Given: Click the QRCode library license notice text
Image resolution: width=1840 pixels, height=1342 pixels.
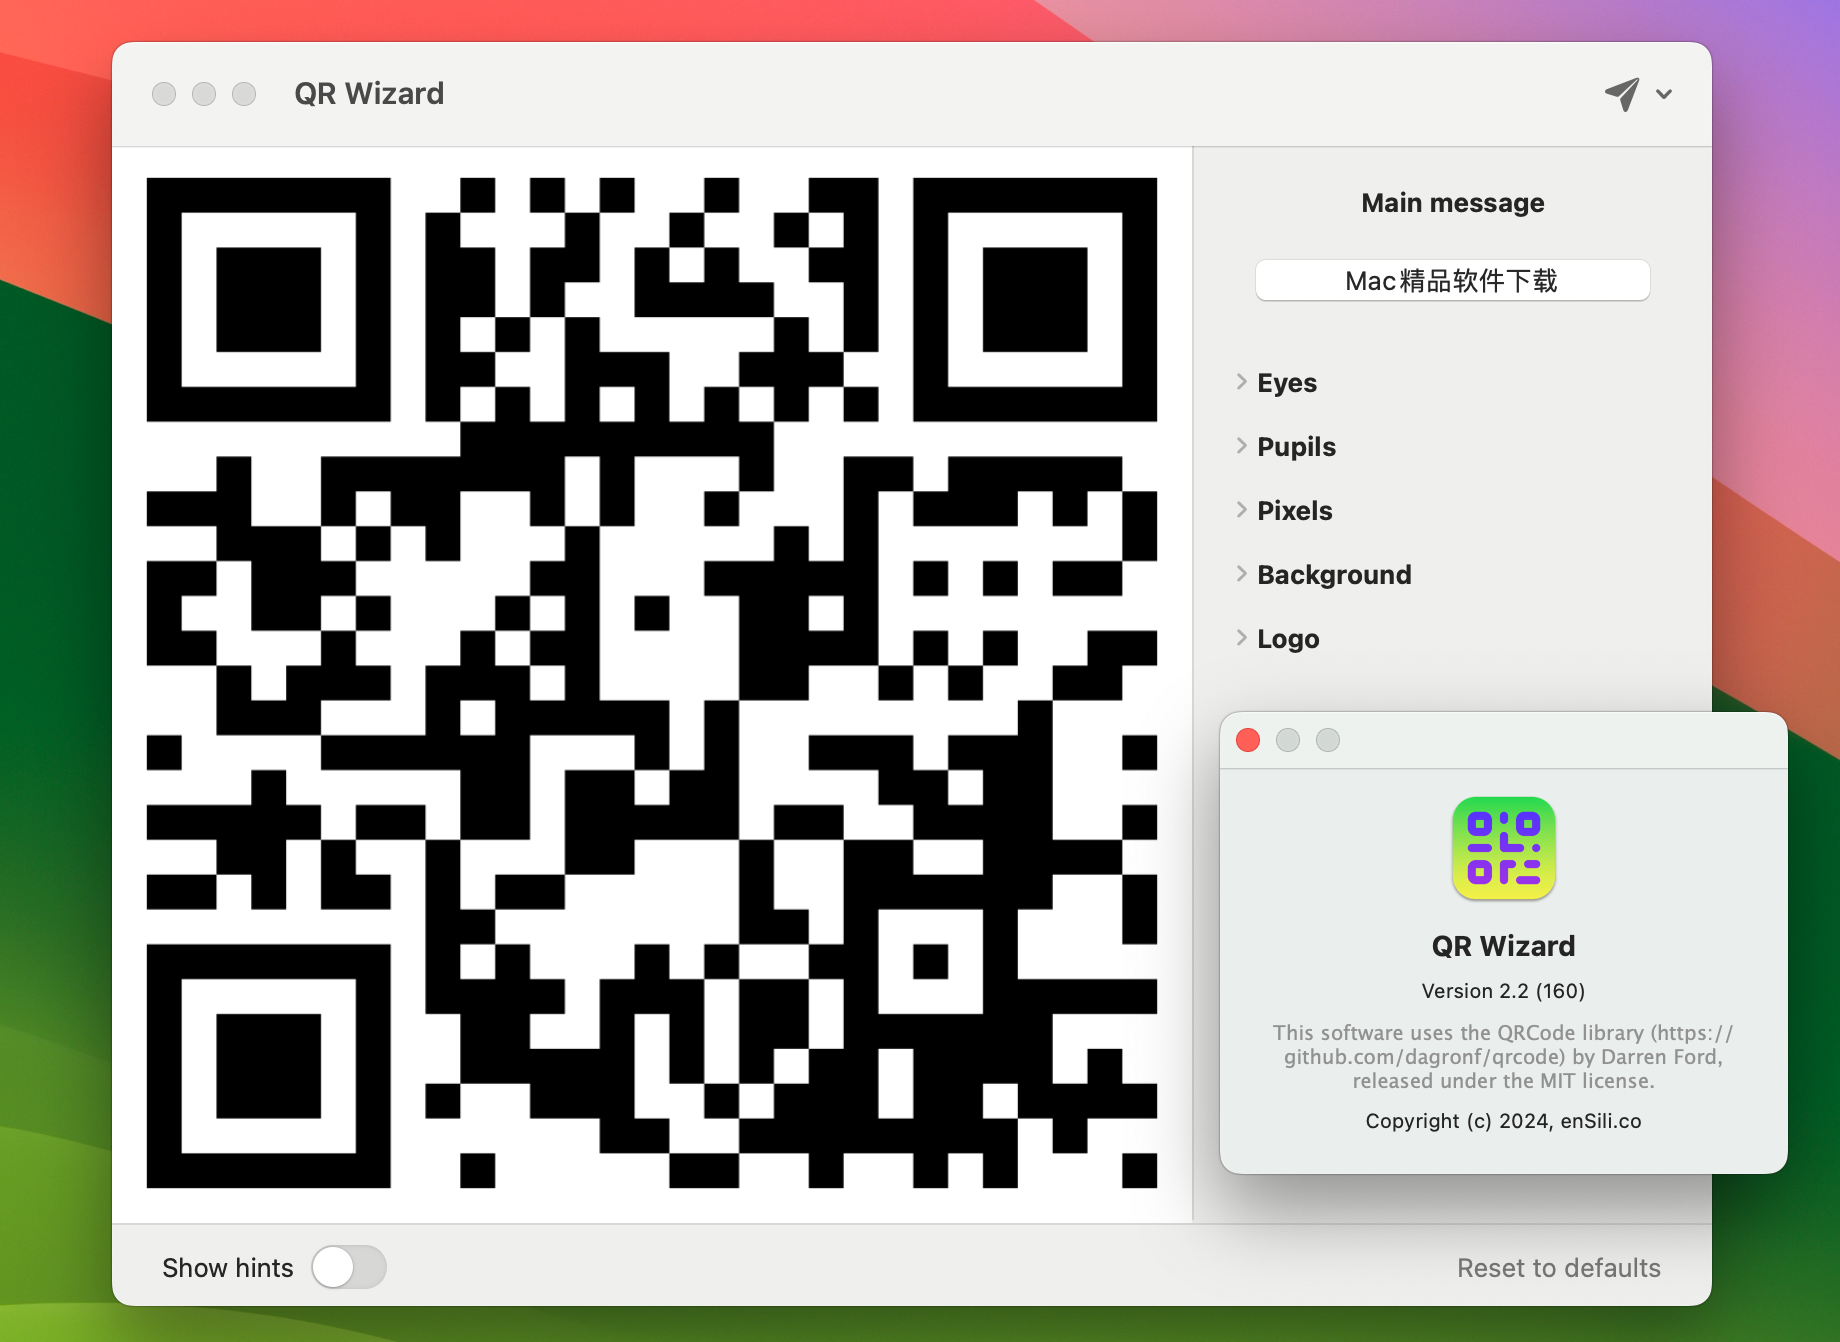Looking at the screenshot, I should [1503, 1057].
